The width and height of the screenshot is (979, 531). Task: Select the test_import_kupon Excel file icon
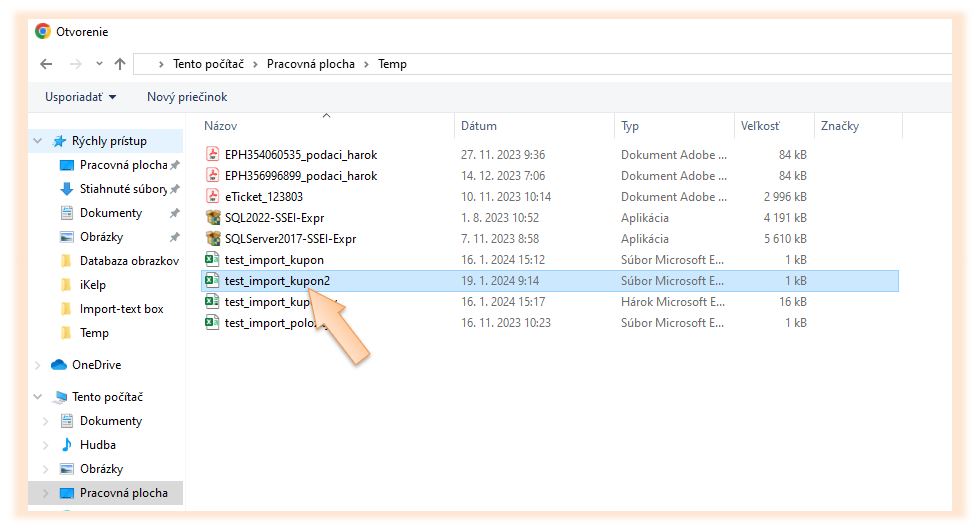pos(212,260)
